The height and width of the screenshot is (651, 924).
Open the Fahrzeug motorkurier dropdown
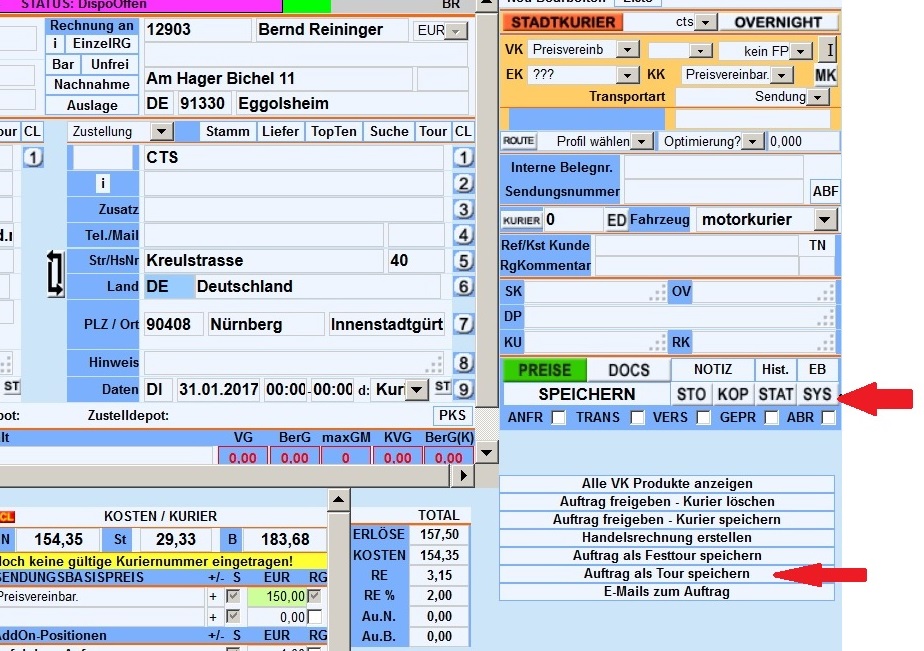coord(825,220)
